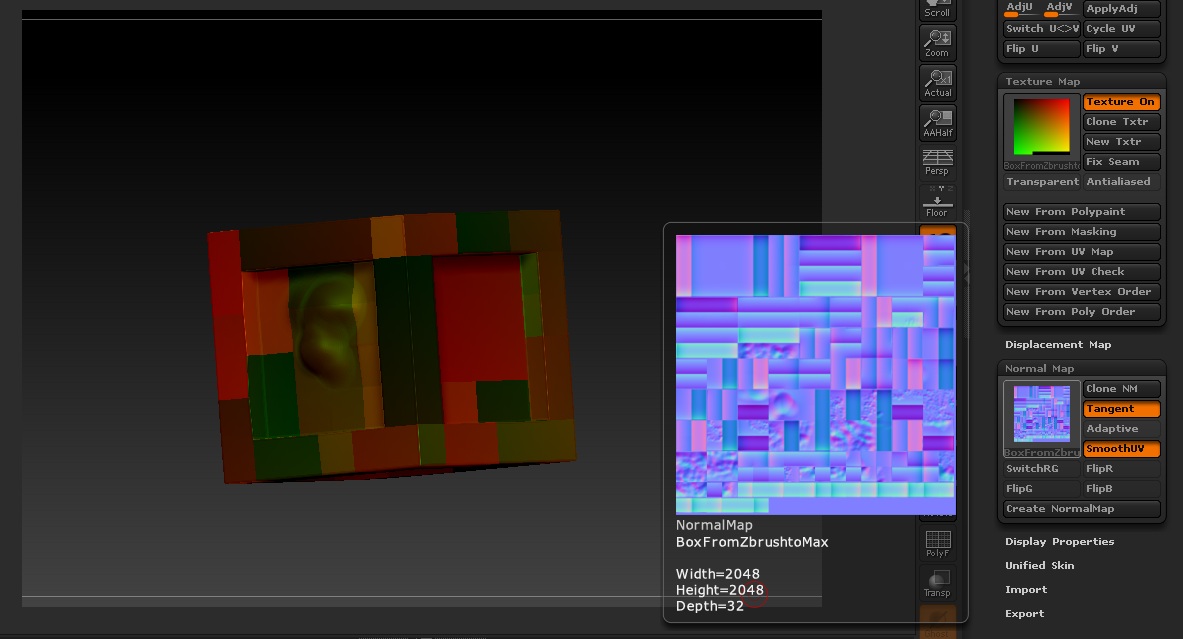Click the NormalMap label in popup
1183x639 pixels.
(714, 525)
